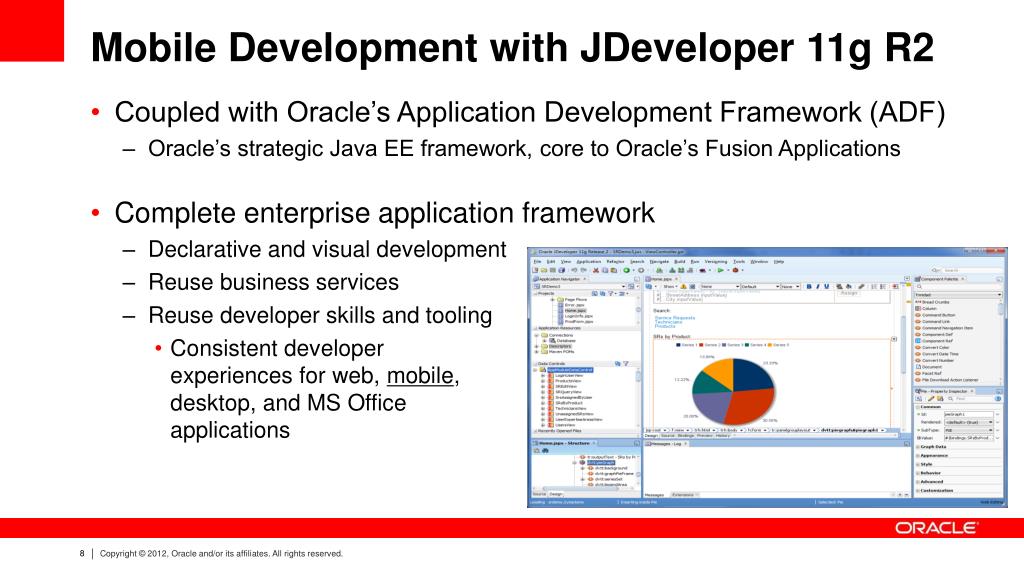Viewport: 1024px width, 576px height.
Task: Expand the Descriptors folder
Action: (x=537, y=346)
